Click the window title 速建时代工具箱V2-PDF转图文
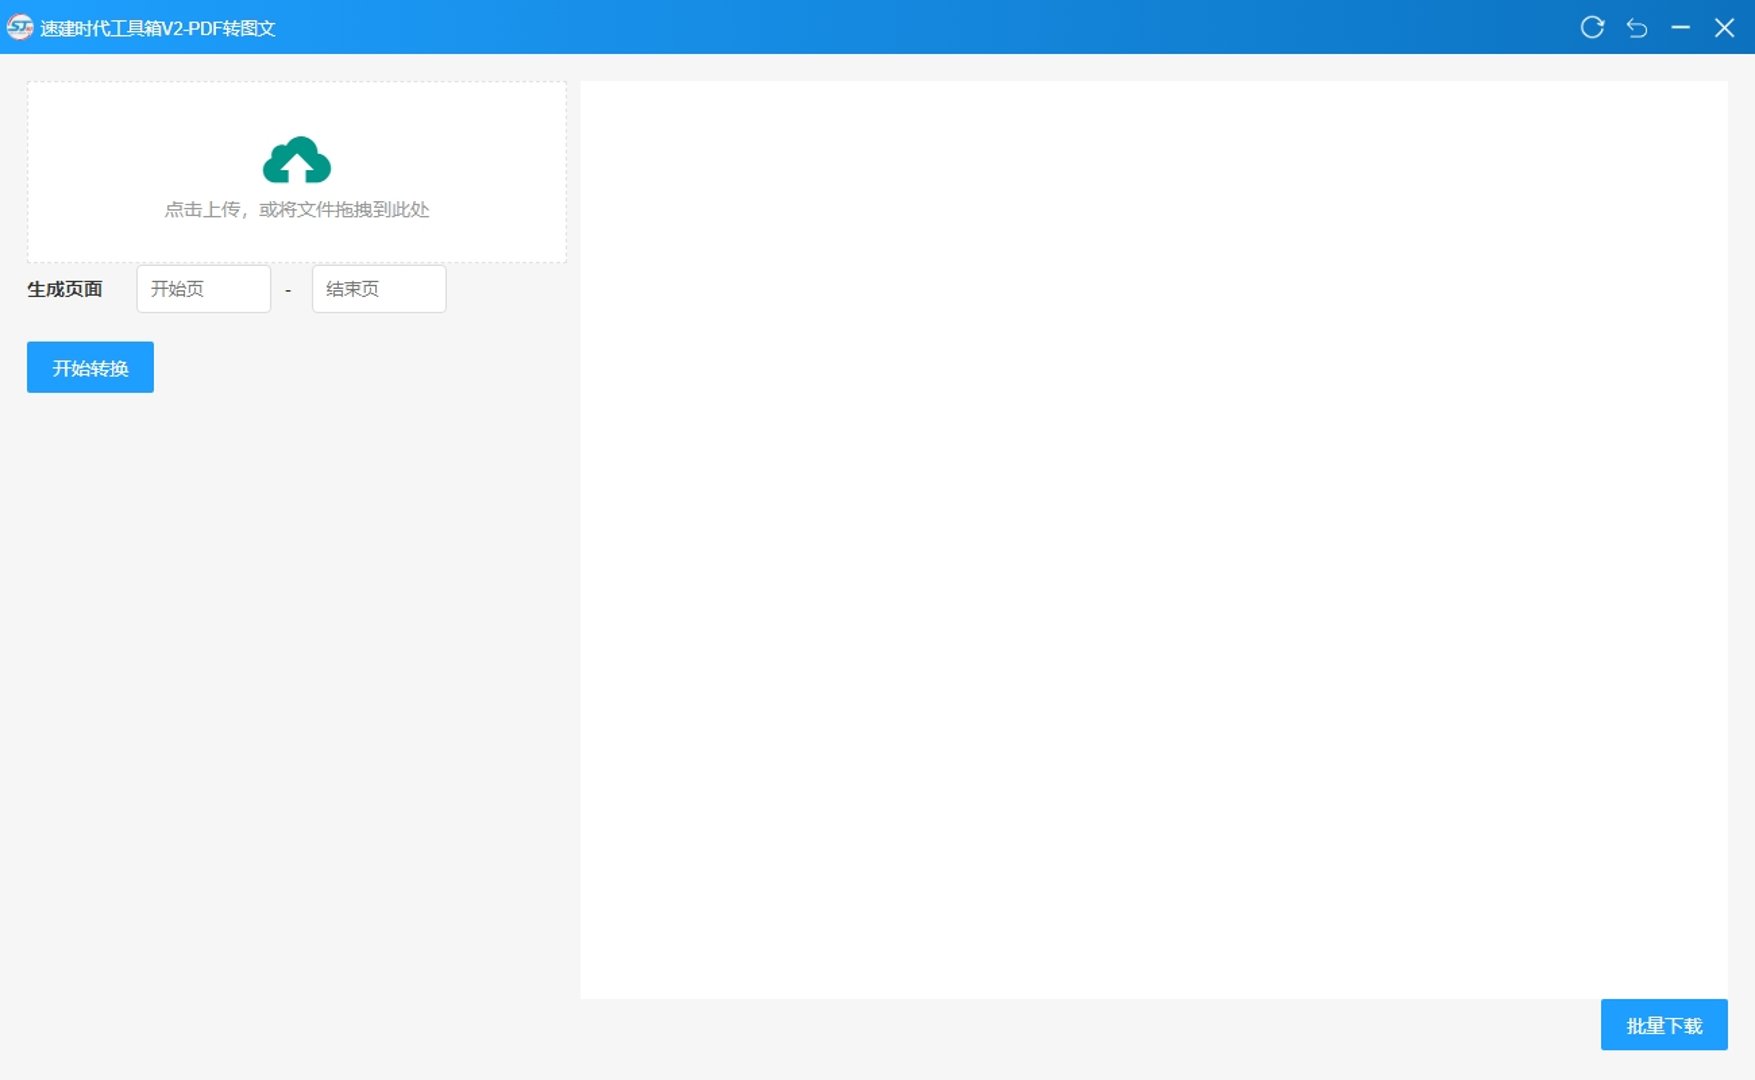The width and height of the screenshot is (1755, 1080). click(158, 28)
